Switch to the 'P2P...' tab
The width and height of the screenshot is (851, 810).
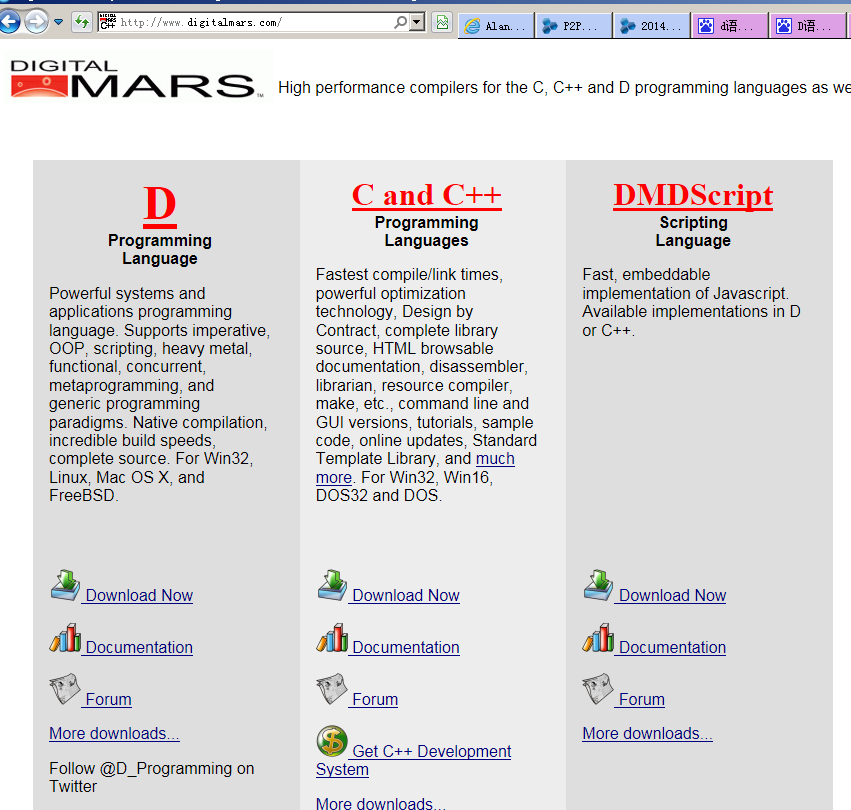point(574,26)
